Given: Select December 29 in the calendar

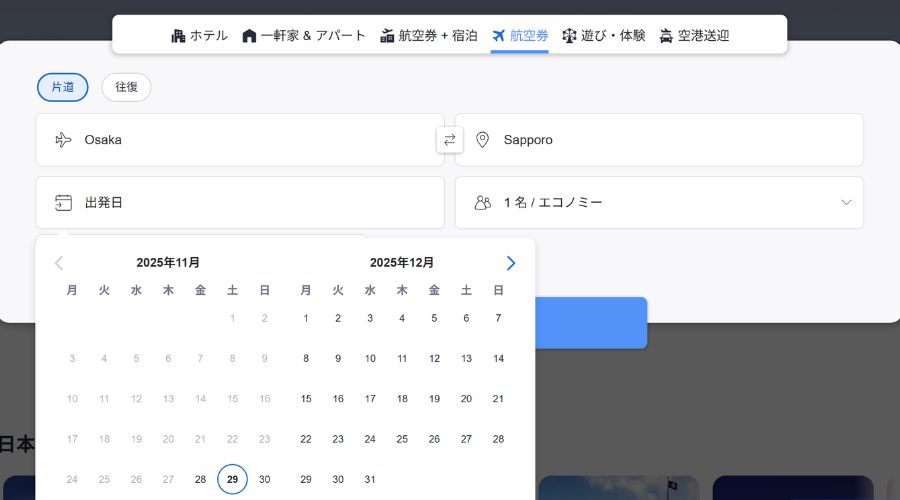Looking at the screenshot, I should [306, 479].
